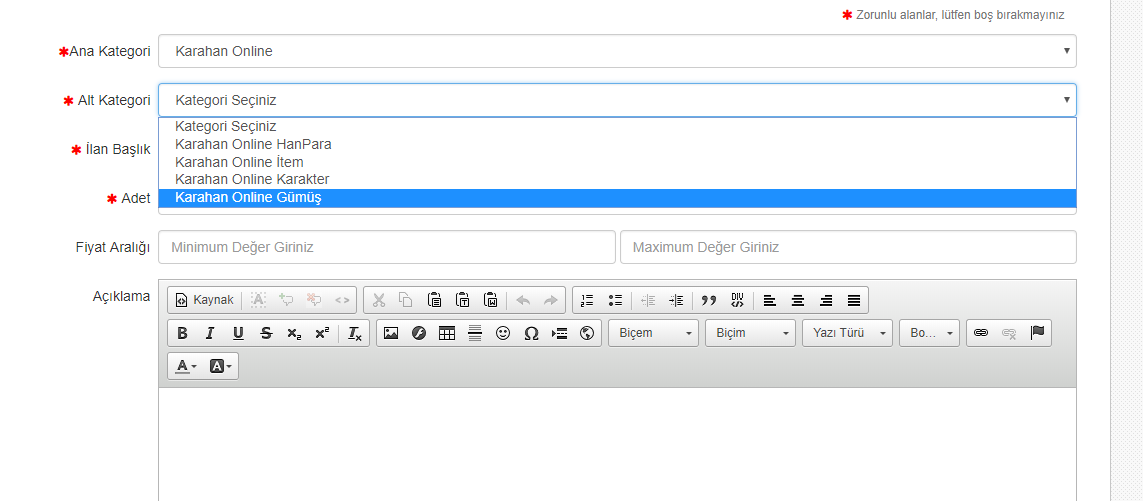
Task: Open the Alt Kategori dropdown
Action: click(x=617, y=100)
